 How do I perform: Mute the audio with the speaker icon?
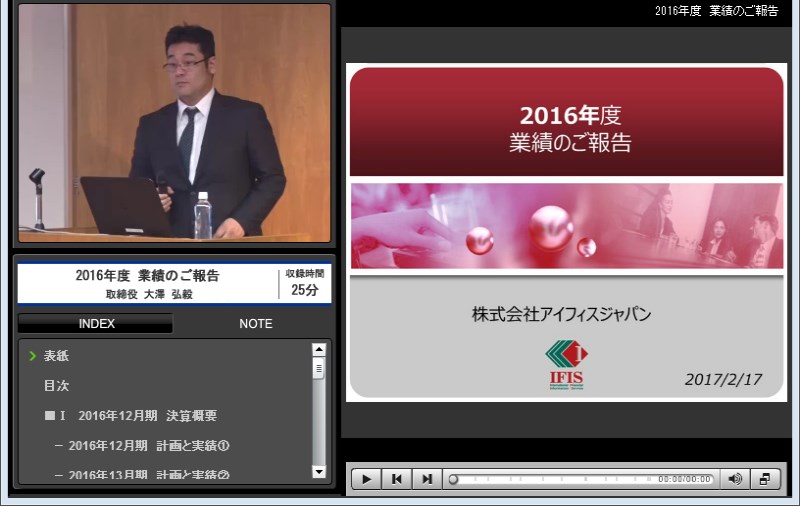pyautogui.click(x=735, y=479)
